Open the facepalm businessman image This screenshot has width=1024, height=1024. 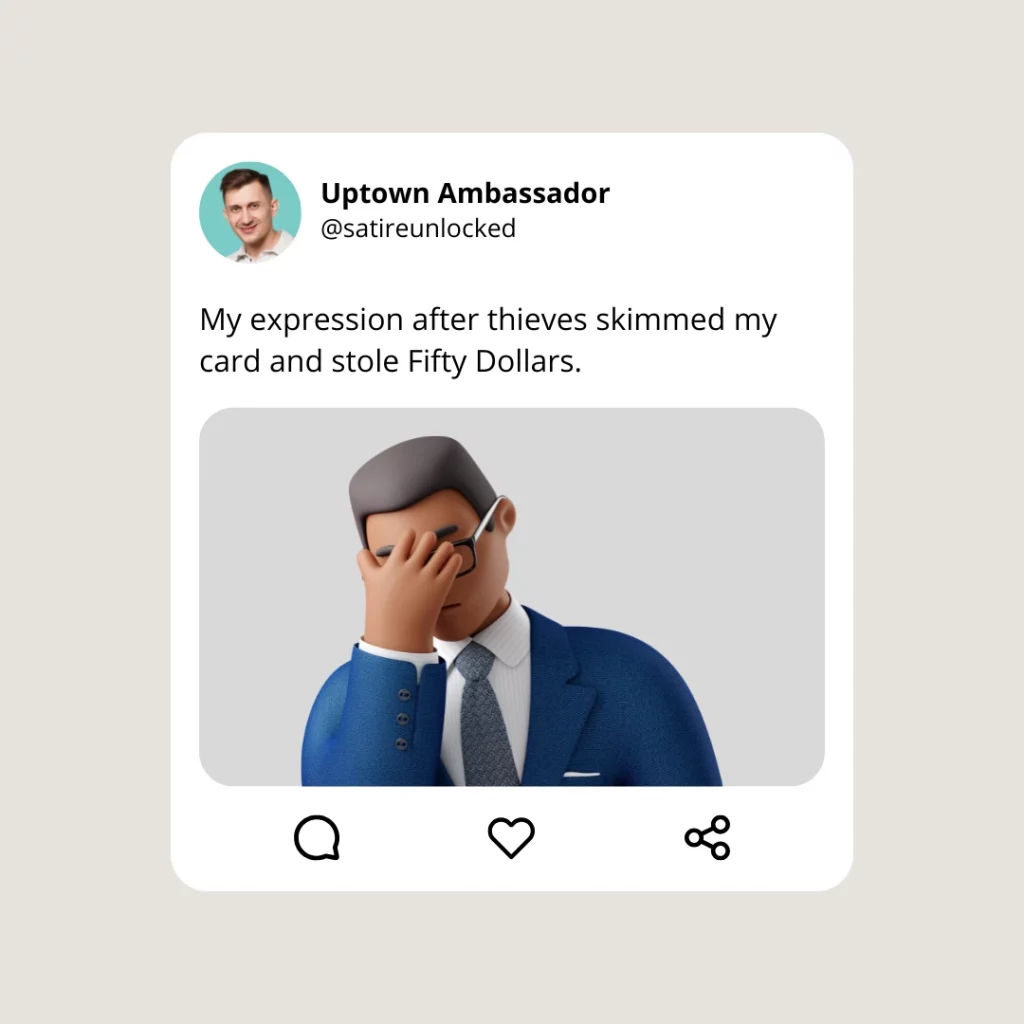[x=511, y=596]
